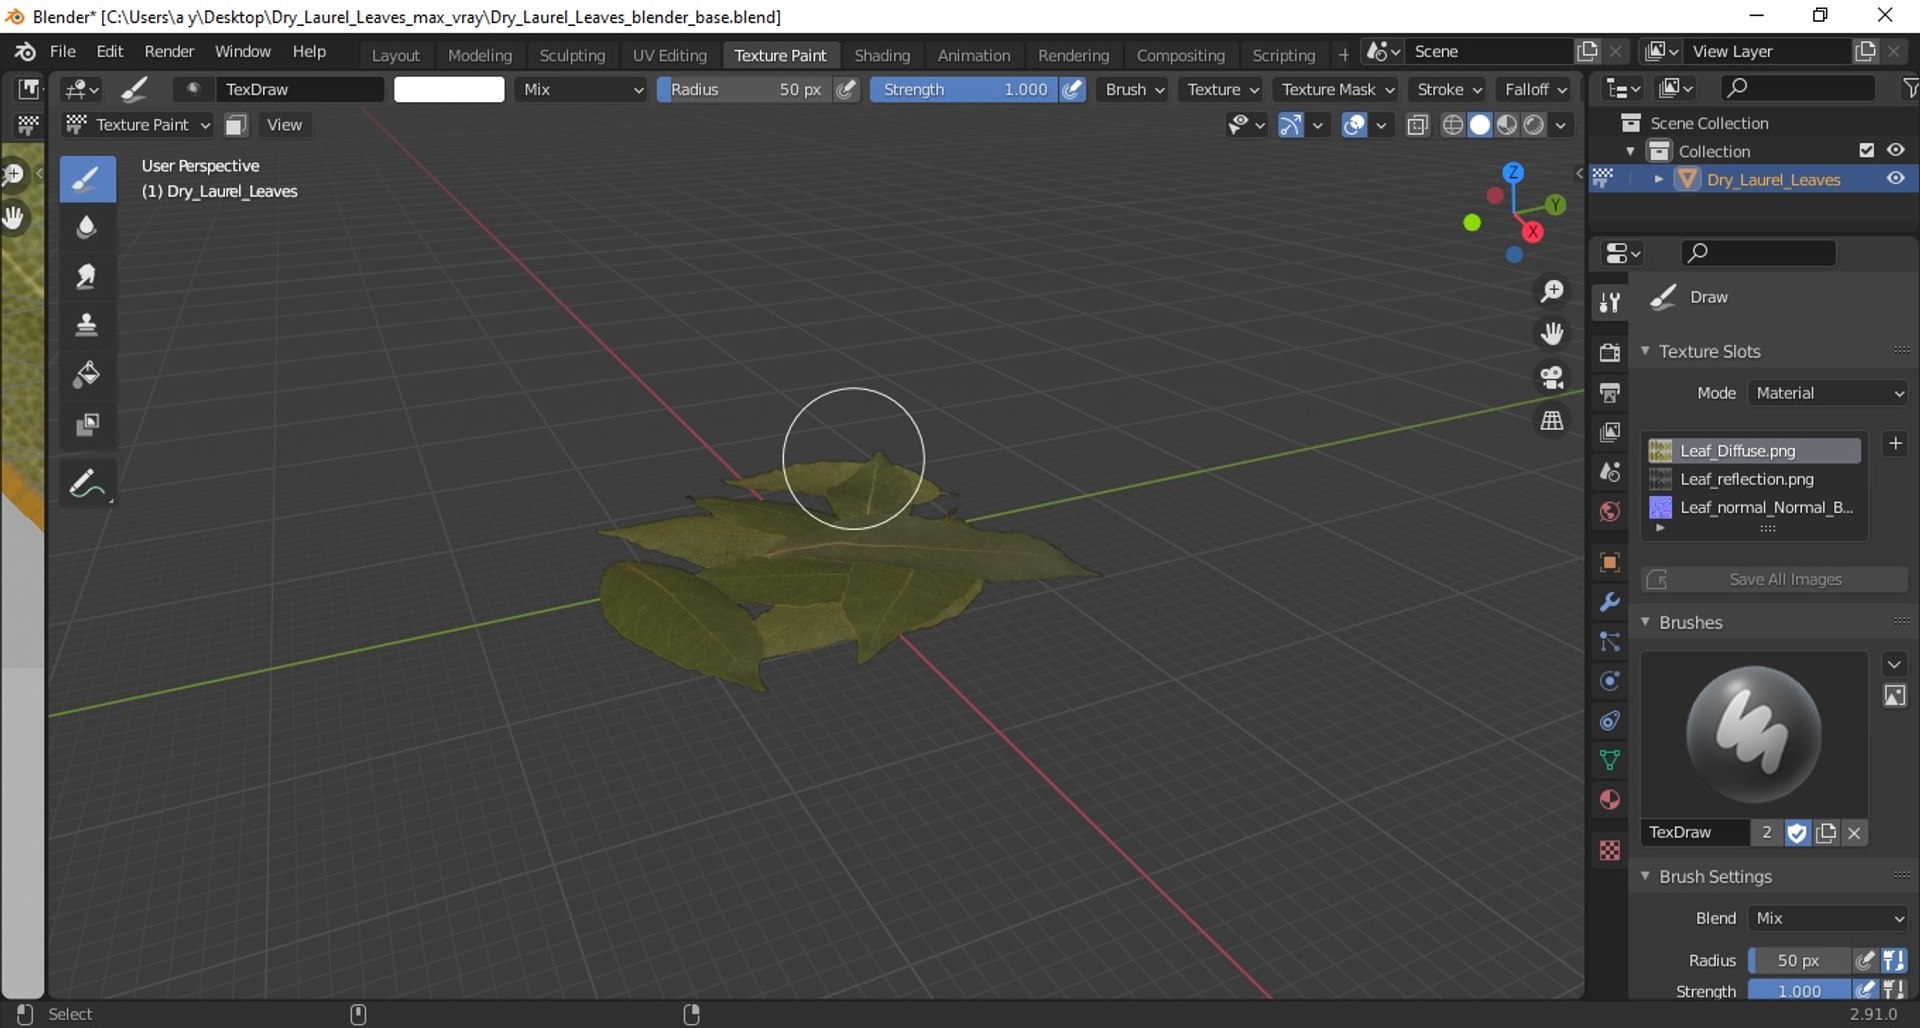Click the header Radius slider
1920x1028 pixels.
[x=744, y=89]
